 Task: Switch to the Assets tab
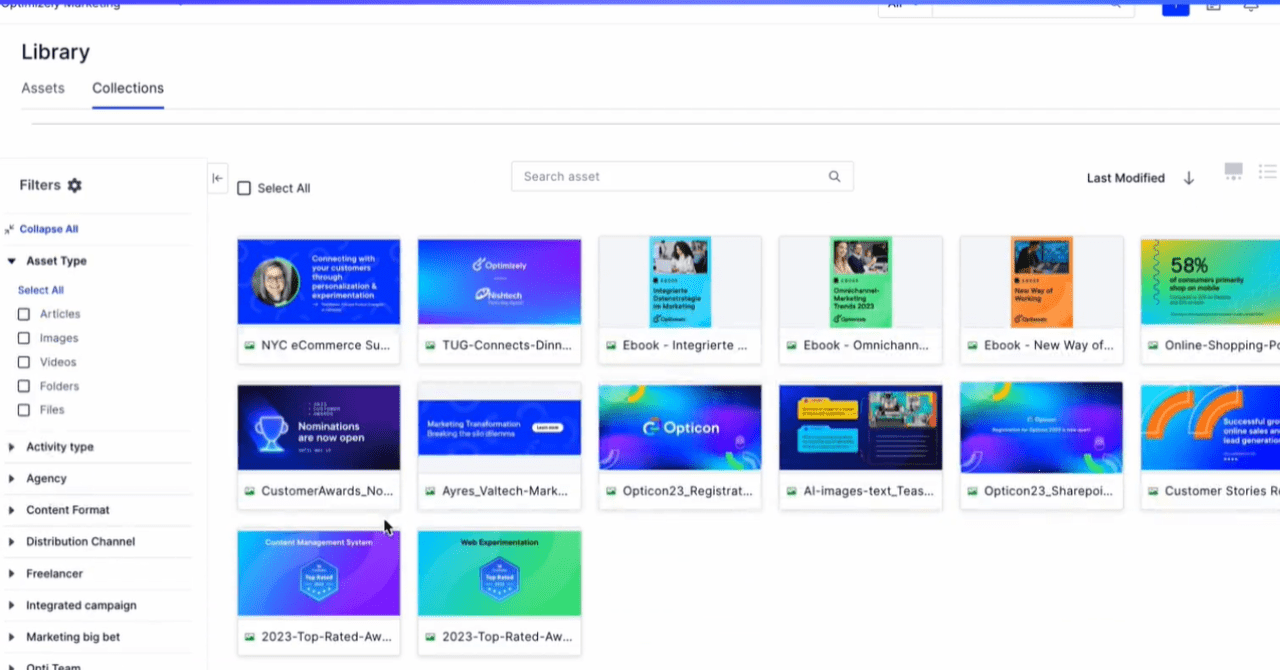tap(43, 88)
